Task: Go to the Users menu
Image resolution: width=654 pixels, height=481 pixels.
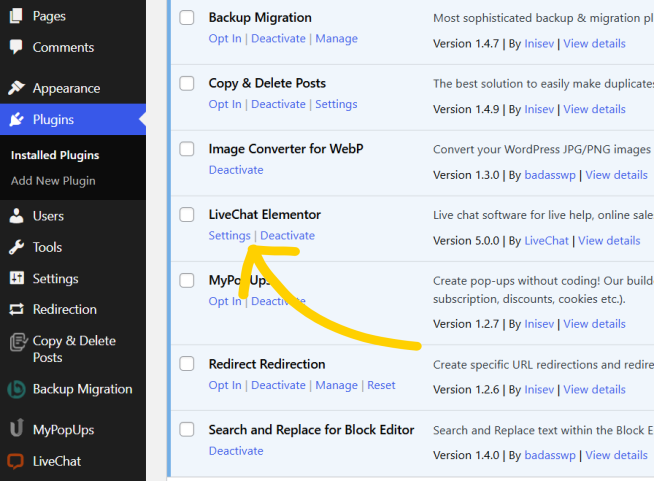Action: pos(48,216)
